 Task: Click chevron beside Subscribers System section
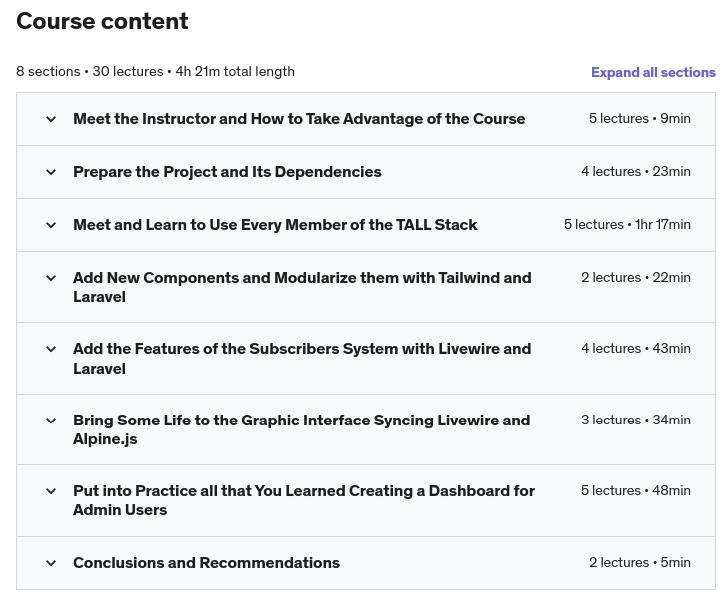(51, 349)
